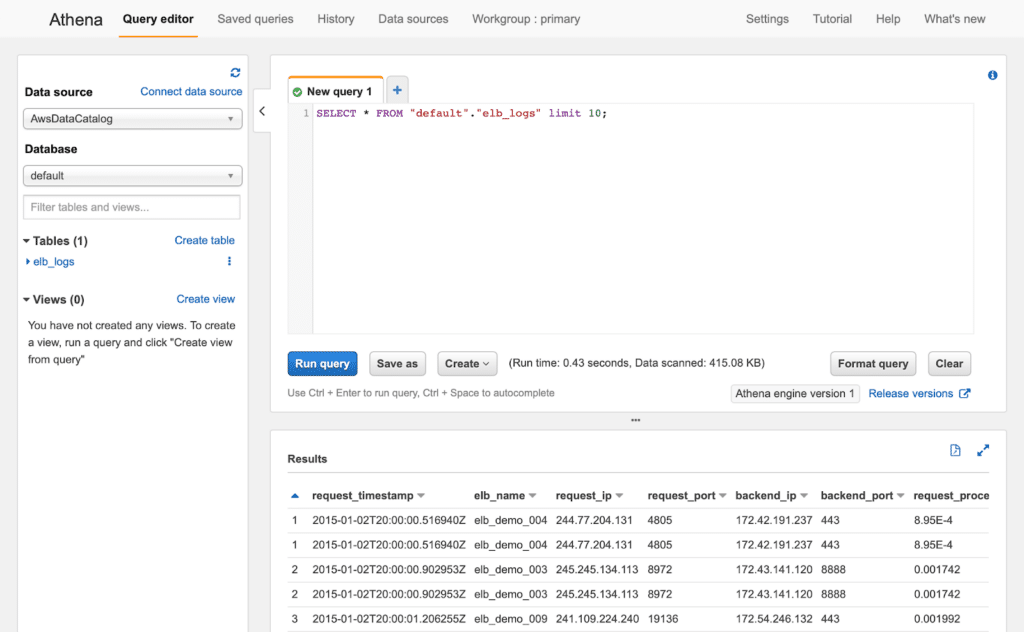Open What's new
1024x632 pixels.
pyautogui.click(x=954, y=19)
